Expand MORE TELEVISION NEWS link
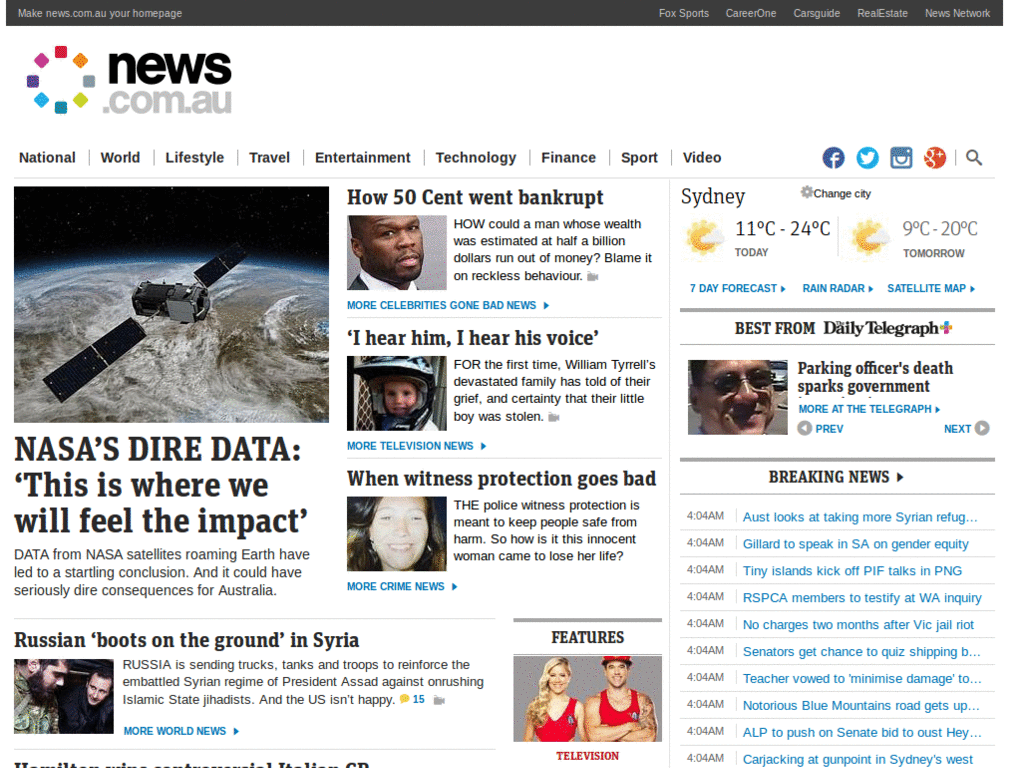The height and width of the screenshot is (768, 1024). [x=417, y=445]
